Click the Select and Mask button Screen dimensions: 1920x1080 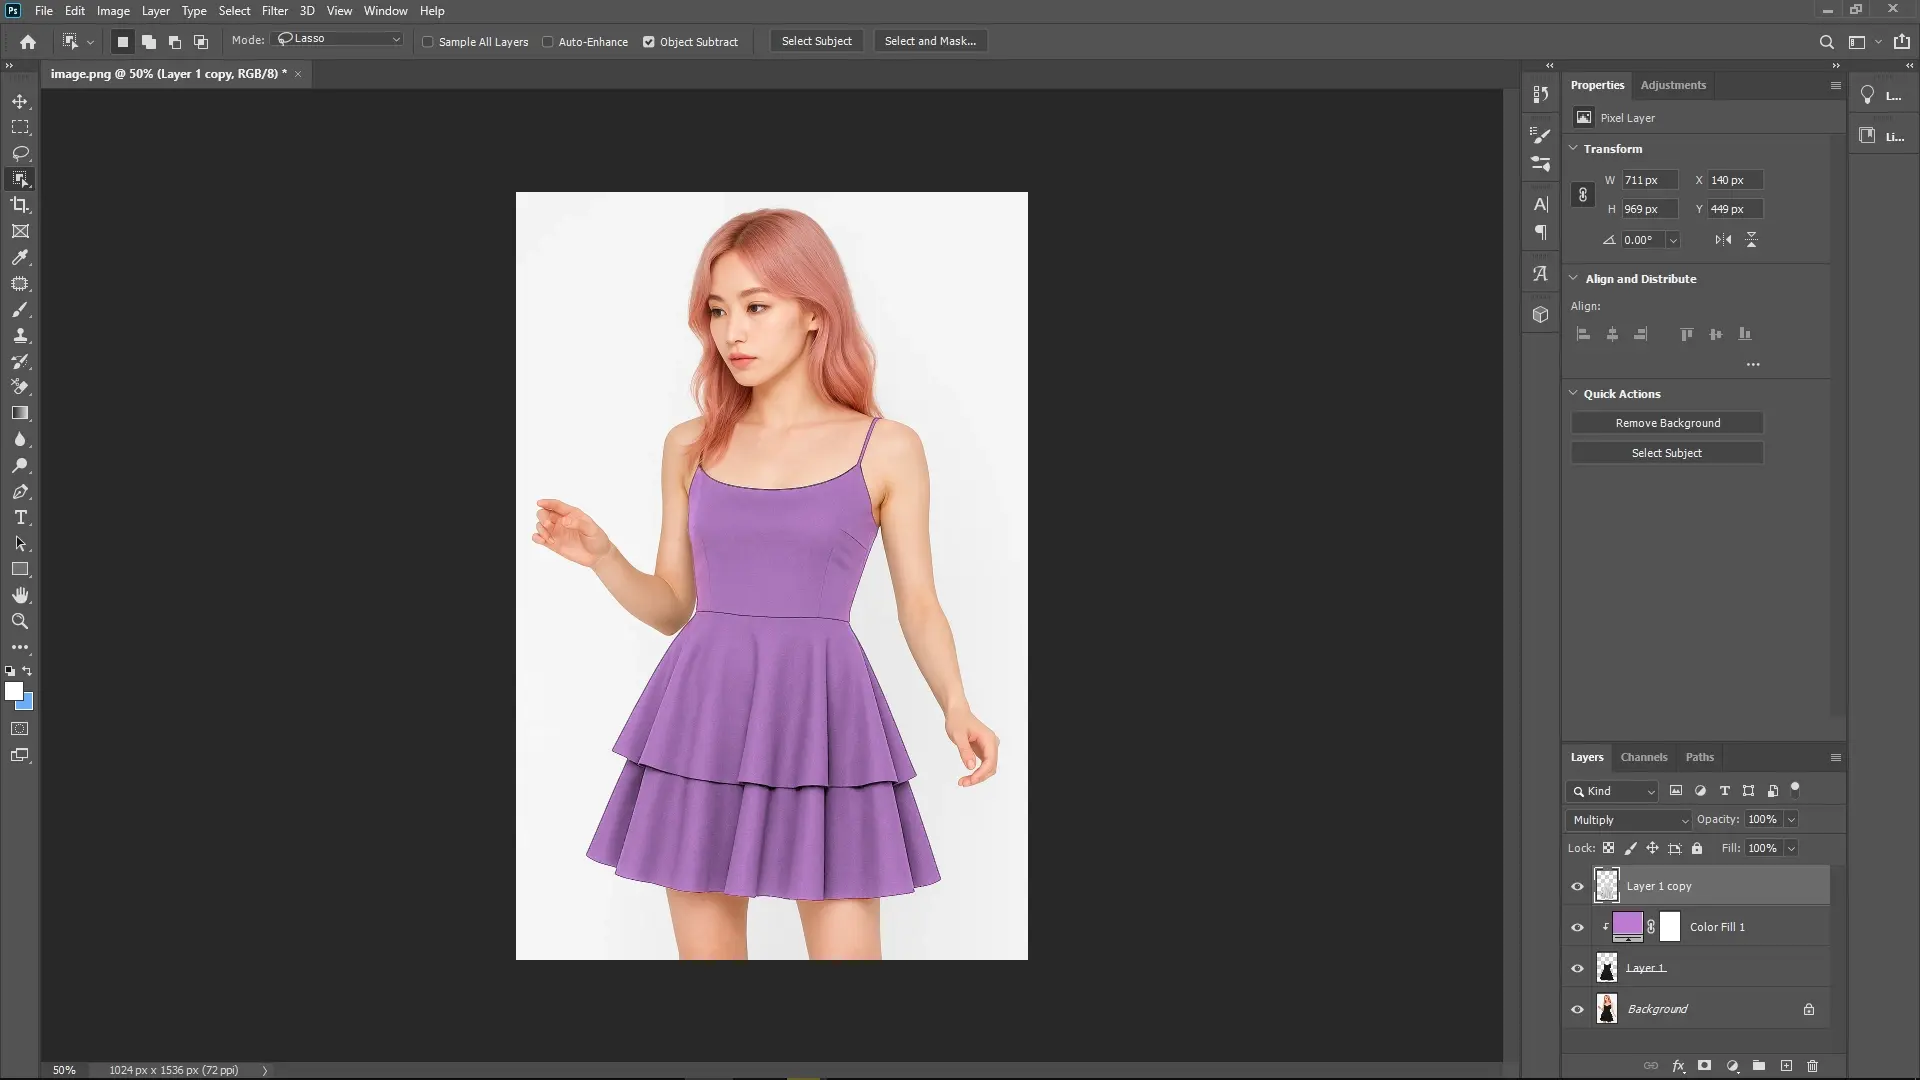point(929,41)
